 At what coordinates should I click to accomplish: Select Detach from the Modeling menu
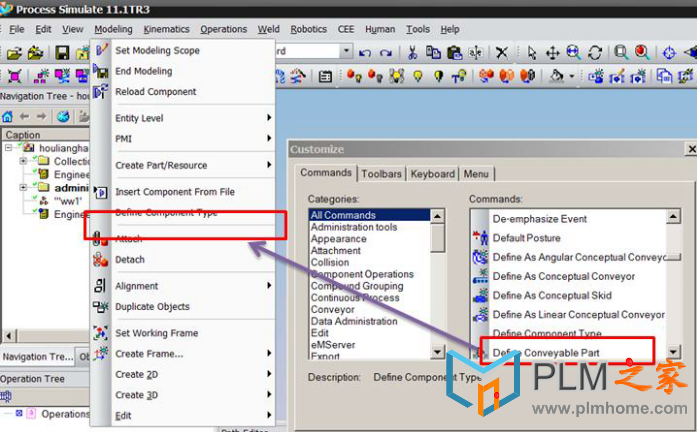(130, 260)
